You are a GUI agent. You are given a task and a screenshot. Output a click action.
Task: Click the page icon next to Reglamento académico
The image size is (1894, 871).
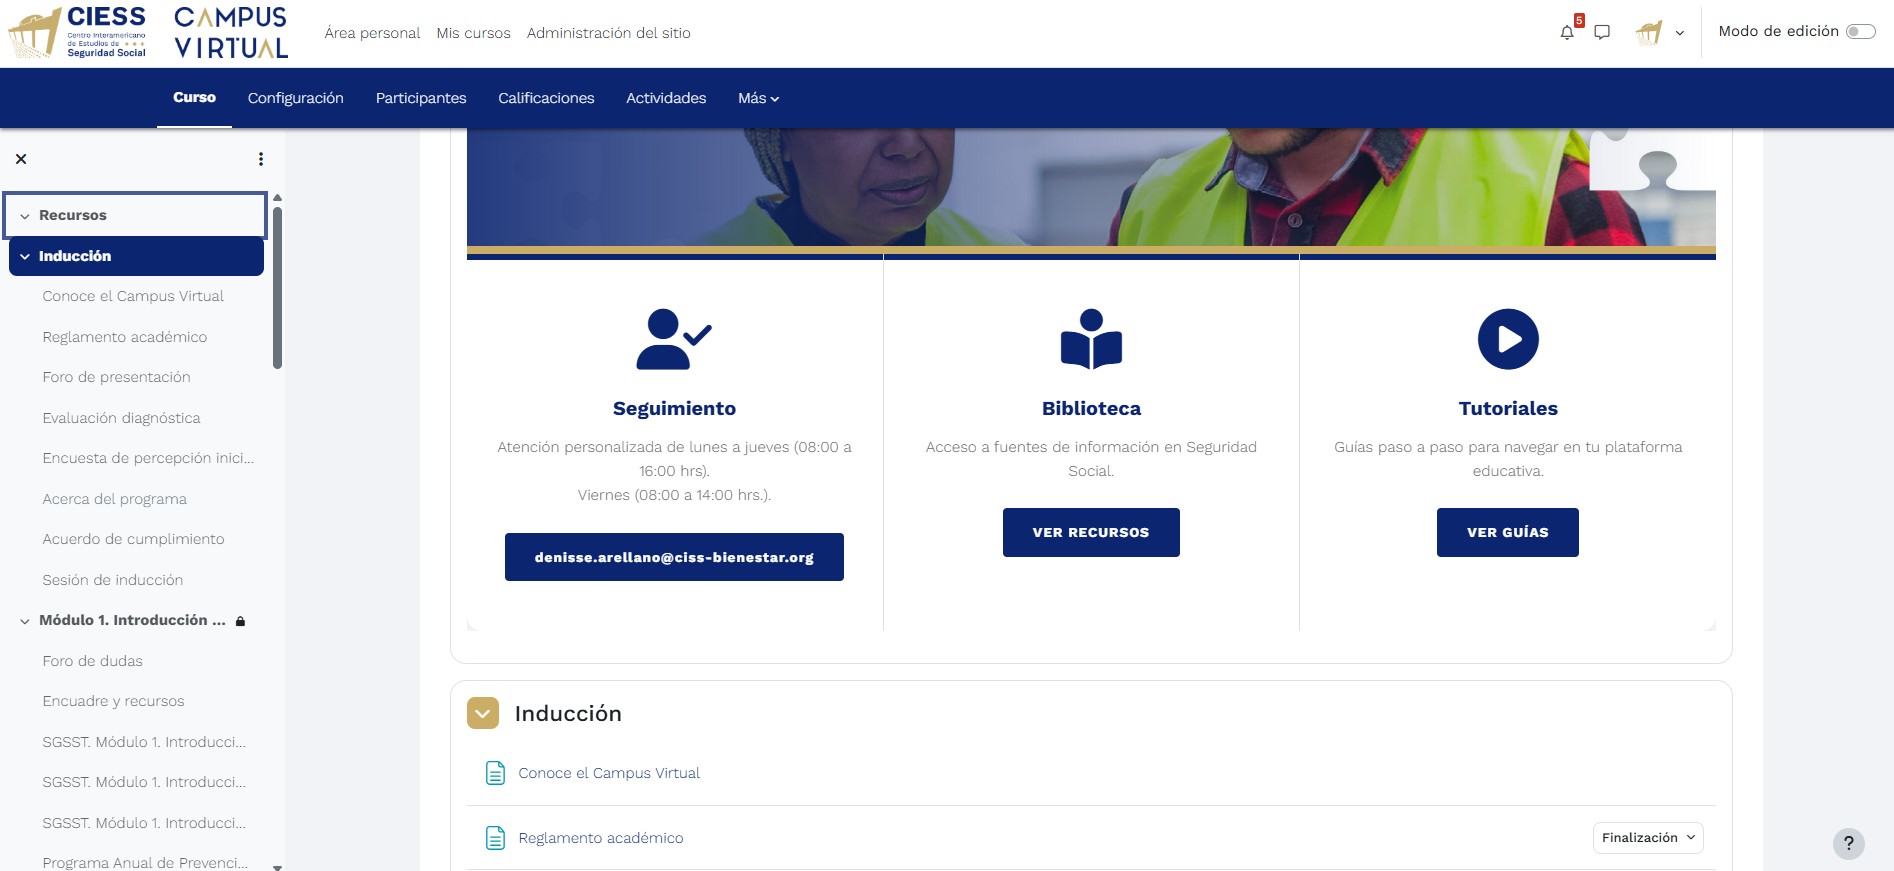tap(495, 838)
